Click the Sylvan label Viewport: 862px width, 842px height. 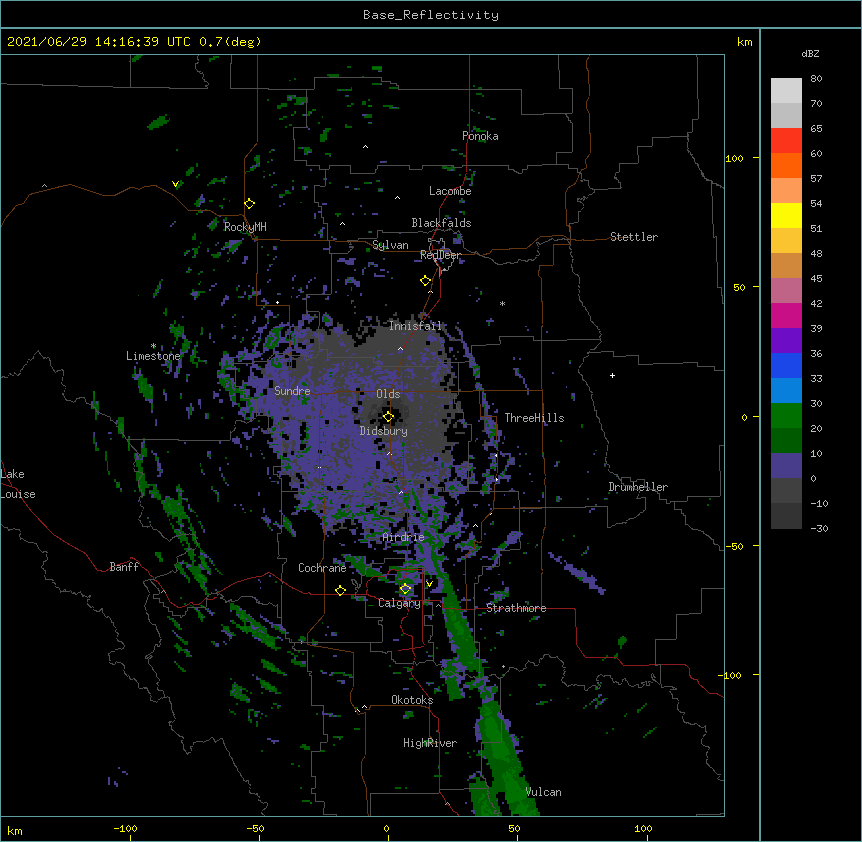point(390,245)
